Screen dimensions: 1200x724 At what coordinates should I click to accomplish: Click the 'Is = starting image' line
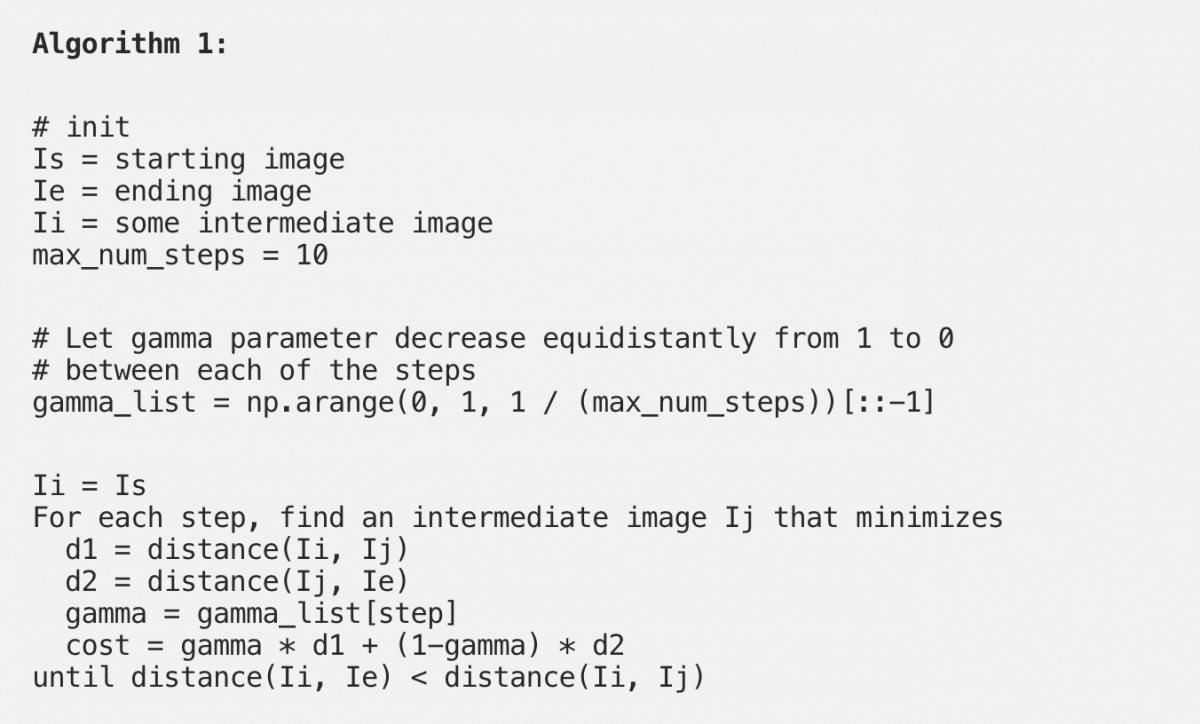pyautogui.click(x=189, y=160)
